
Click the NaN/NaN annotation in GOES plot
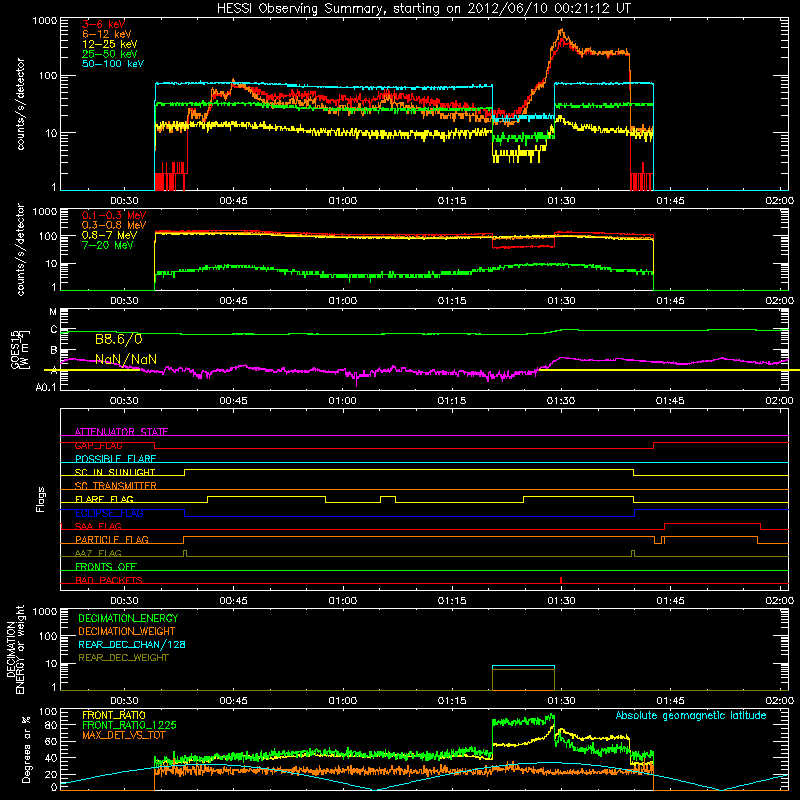click(126, 360)
